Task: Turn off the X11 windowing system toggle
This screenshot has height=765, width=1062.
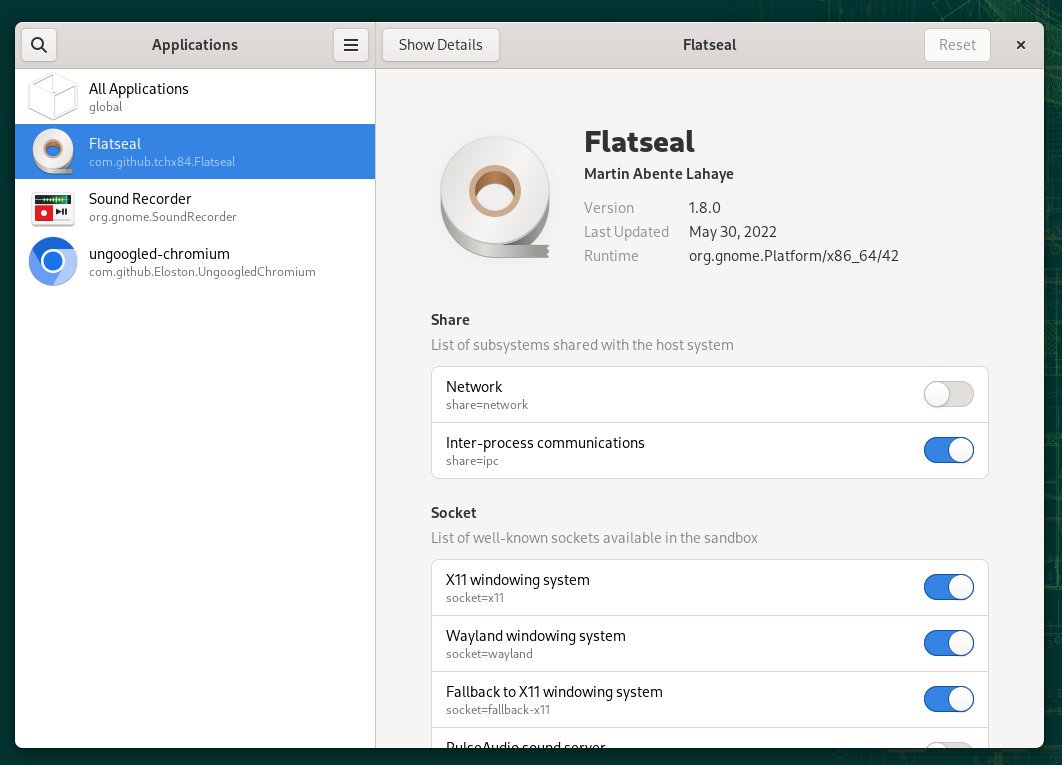Action: point(948,587)
